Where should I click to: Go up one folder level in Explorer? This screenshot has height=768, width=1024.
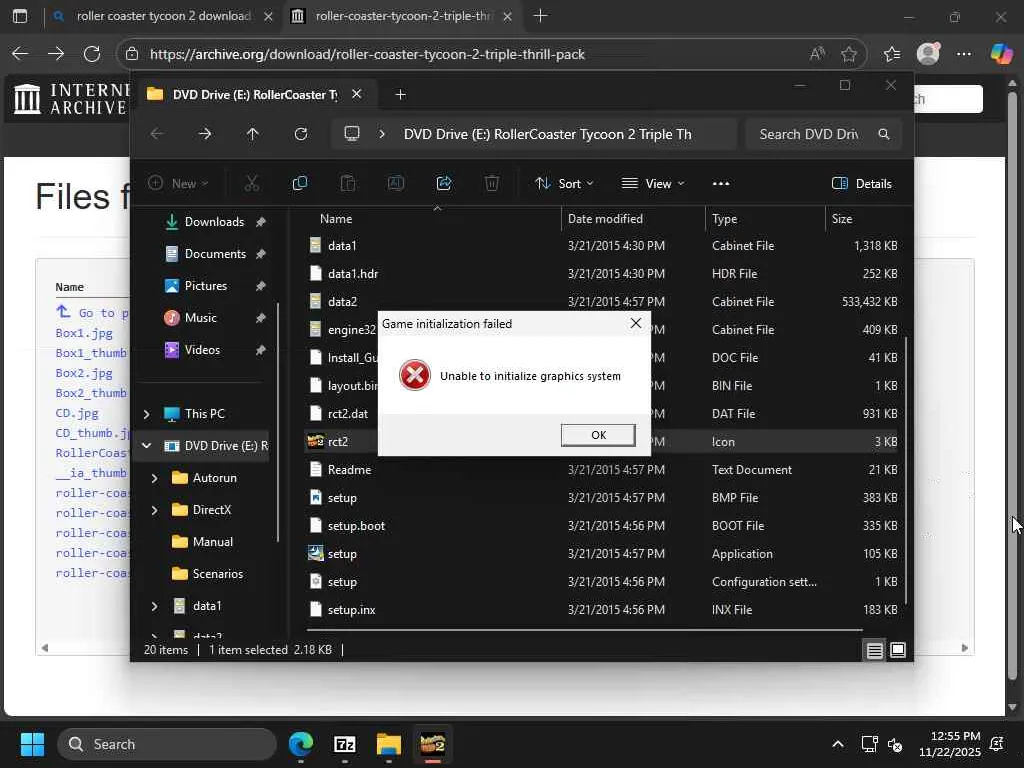[x=253, y=134]
